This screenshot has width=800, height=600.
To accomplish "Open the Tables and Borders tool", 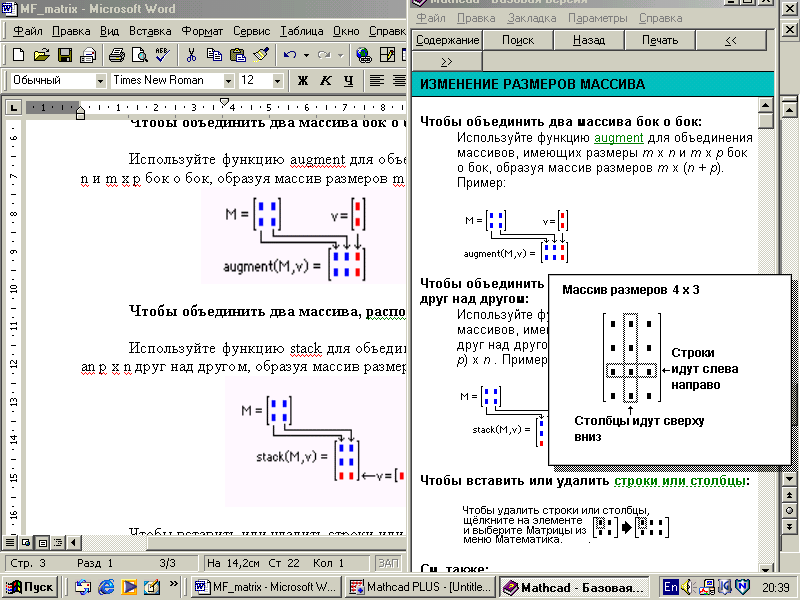I will (x=387, y=55).
